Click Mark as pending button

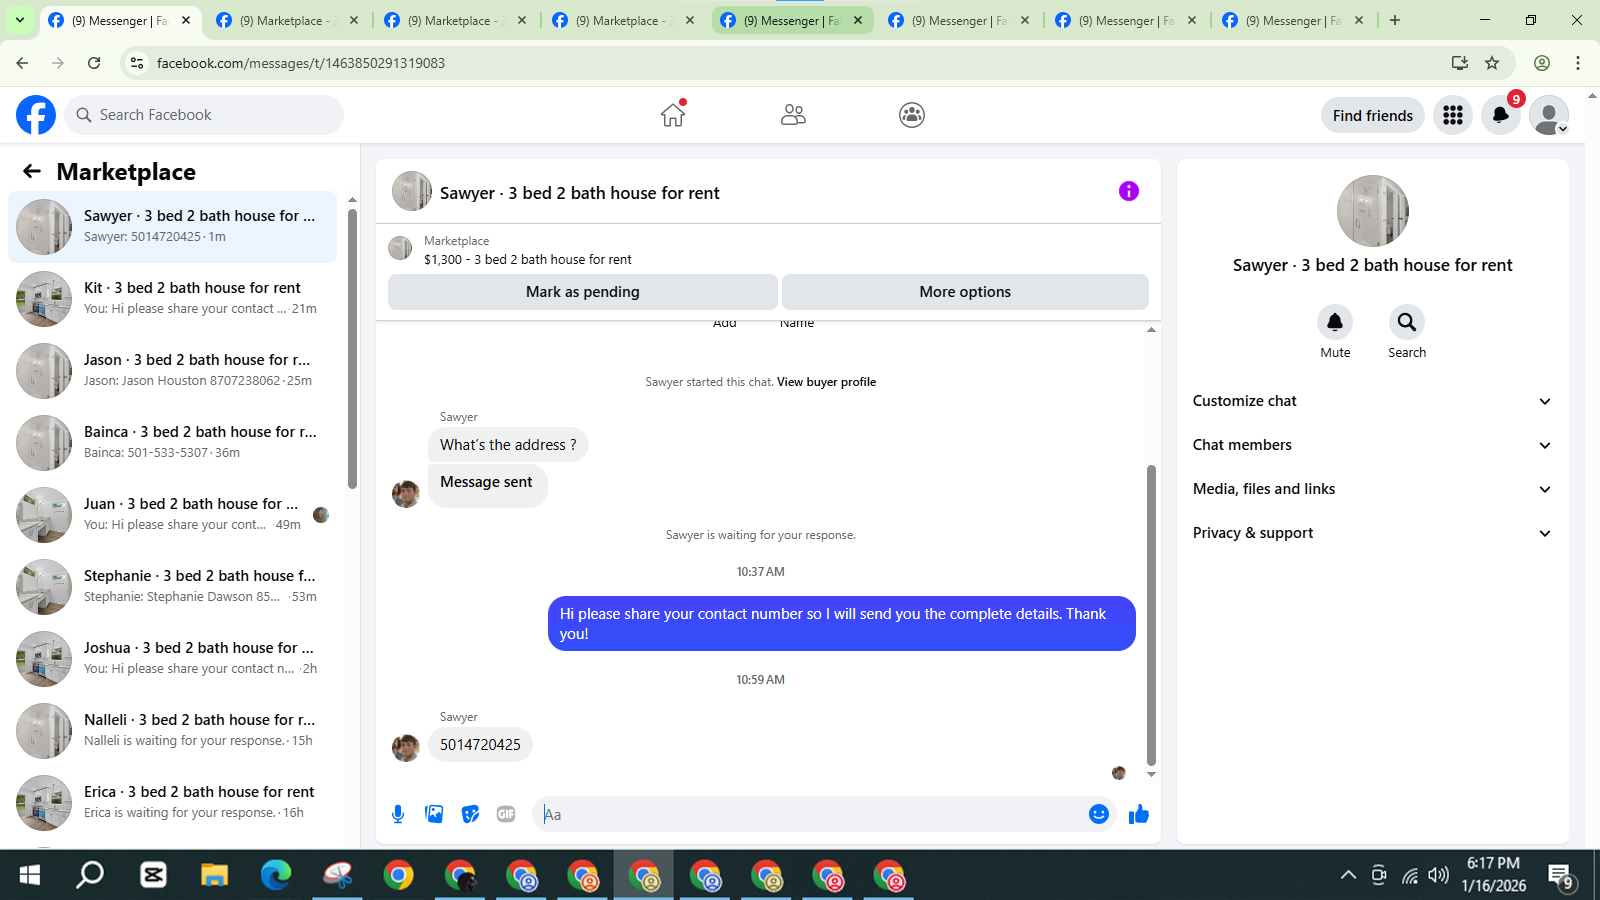583,292
